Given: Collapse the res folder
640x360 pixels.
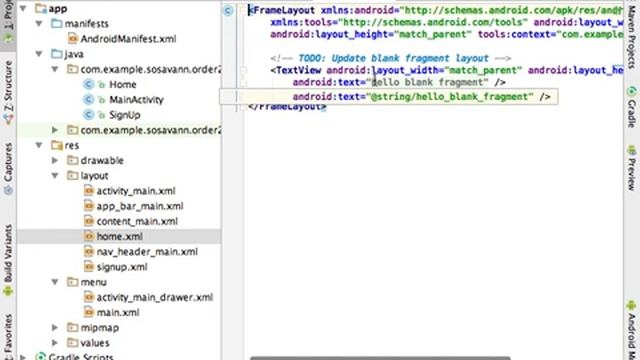Looking at the screenshot, I should click(x=39, y=145).
